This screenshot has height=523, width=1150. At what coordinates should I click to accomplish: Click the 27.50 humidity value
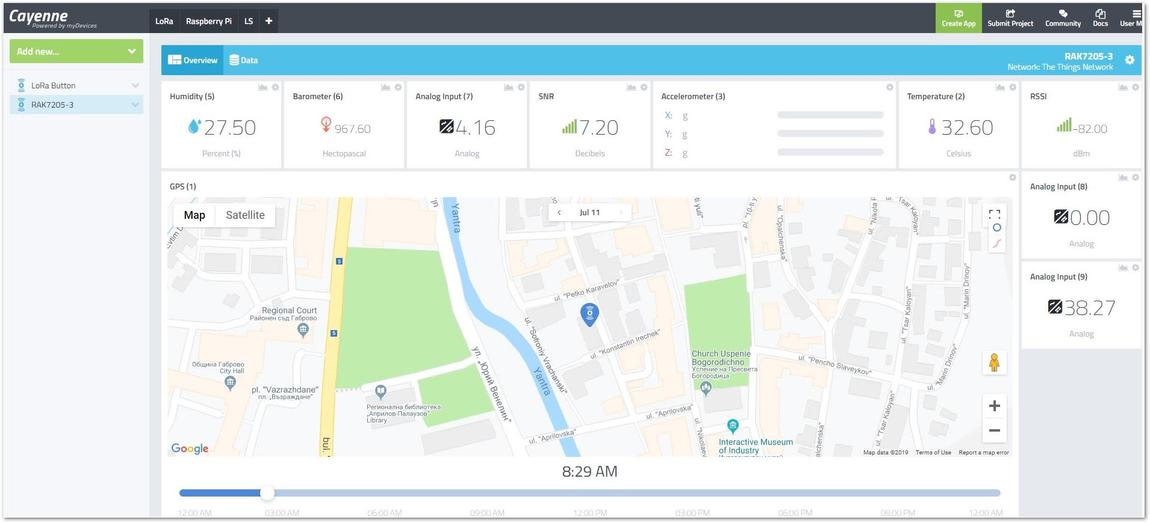pyautogui.click(x=230, y=128)
